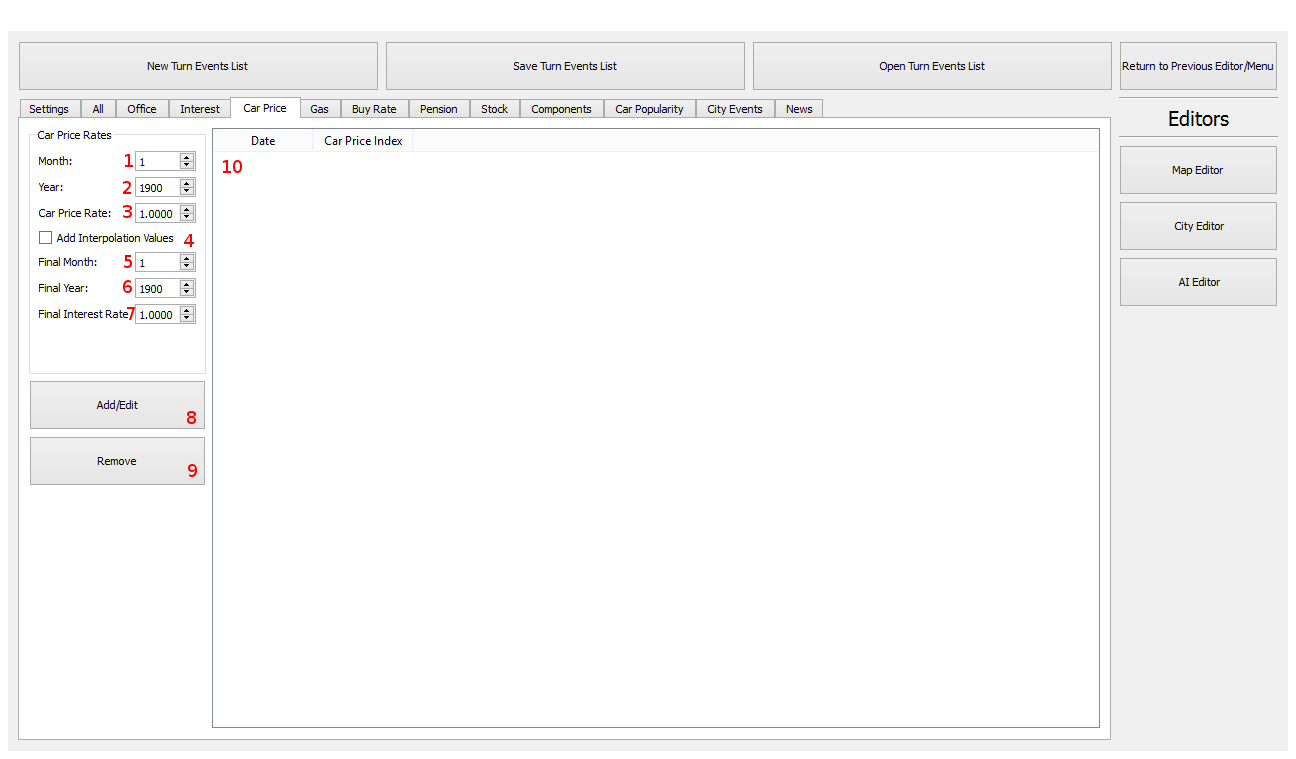Decrease the Final Month spinner value
Screen dimensions: 1296x759
point(186,266)
